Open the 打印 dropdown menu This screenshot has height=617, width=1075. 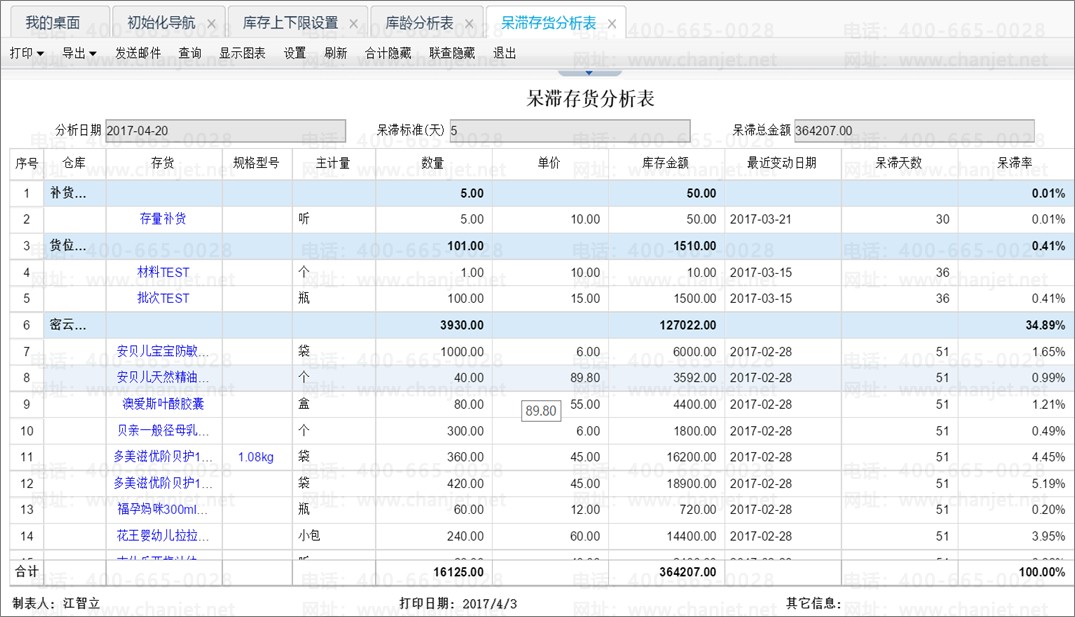pos(27,53)
